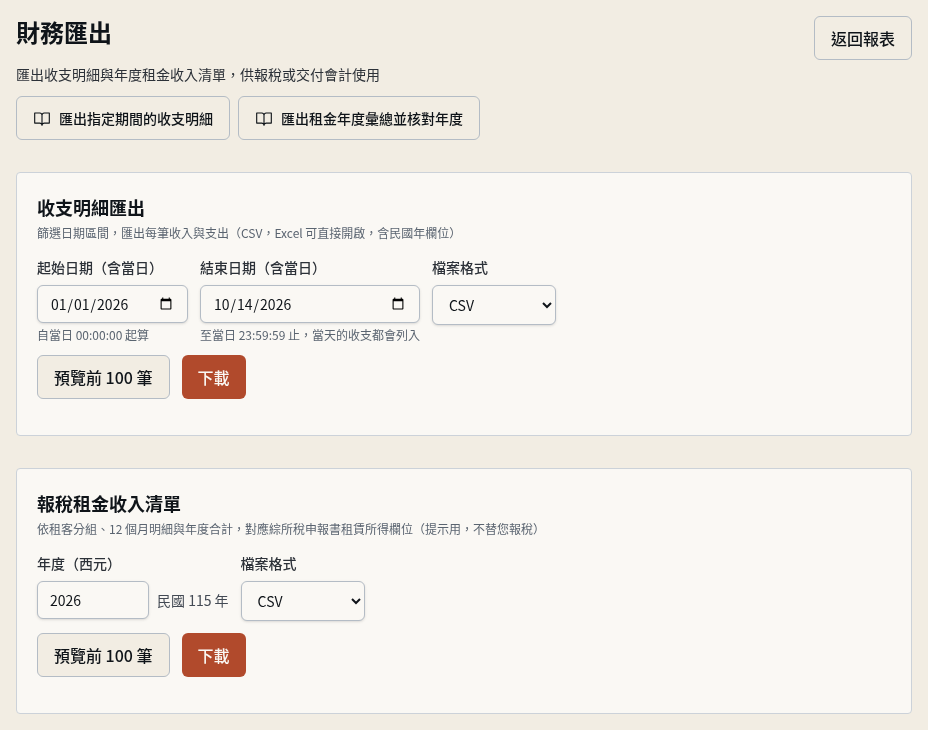Click the 收支明細匯出 section title
928x730 pixels.
click(x=91, y=208)
